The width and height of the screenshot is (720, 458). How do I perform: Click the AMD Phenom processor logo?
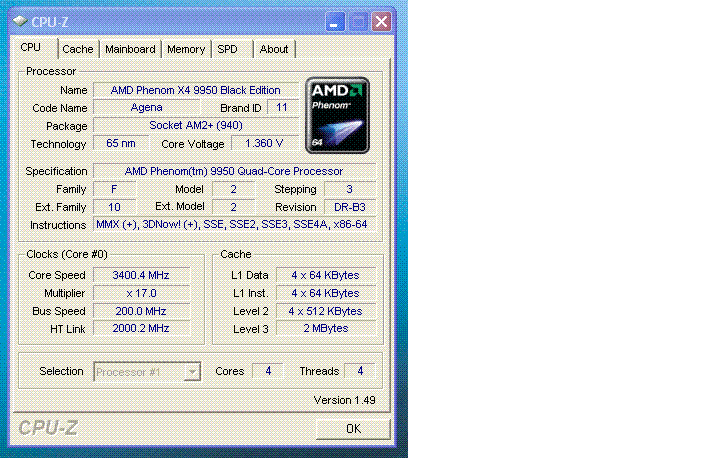[338, 115]
